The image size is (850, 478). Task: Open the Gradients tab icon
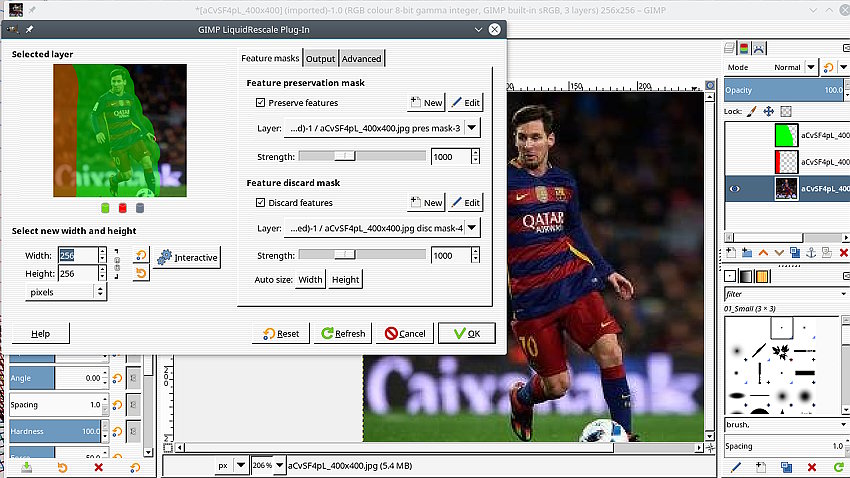click(x=746, y=276)
